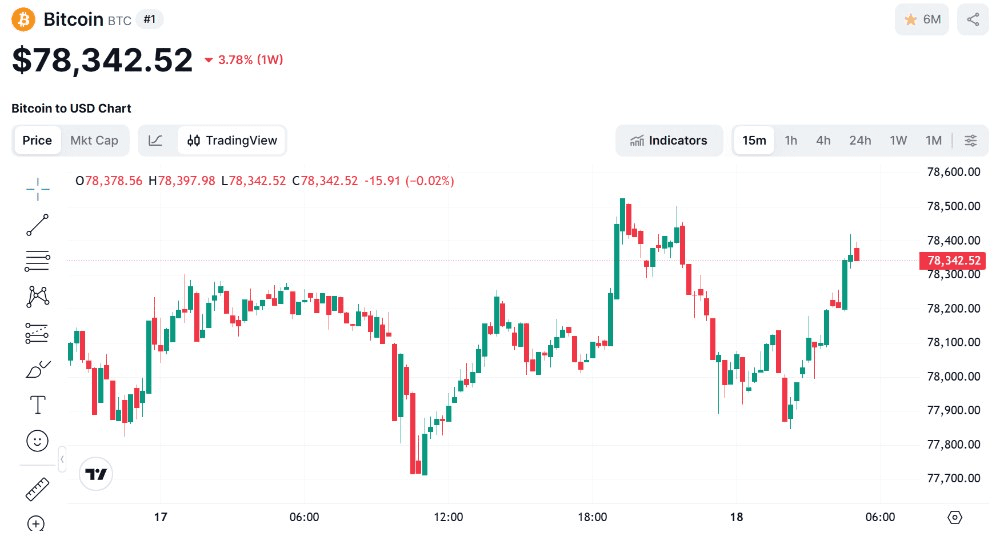This screenshot has height=553, width=1005.
Task: Share Bitcoin page via share icon
Action: tap(973, 19)
